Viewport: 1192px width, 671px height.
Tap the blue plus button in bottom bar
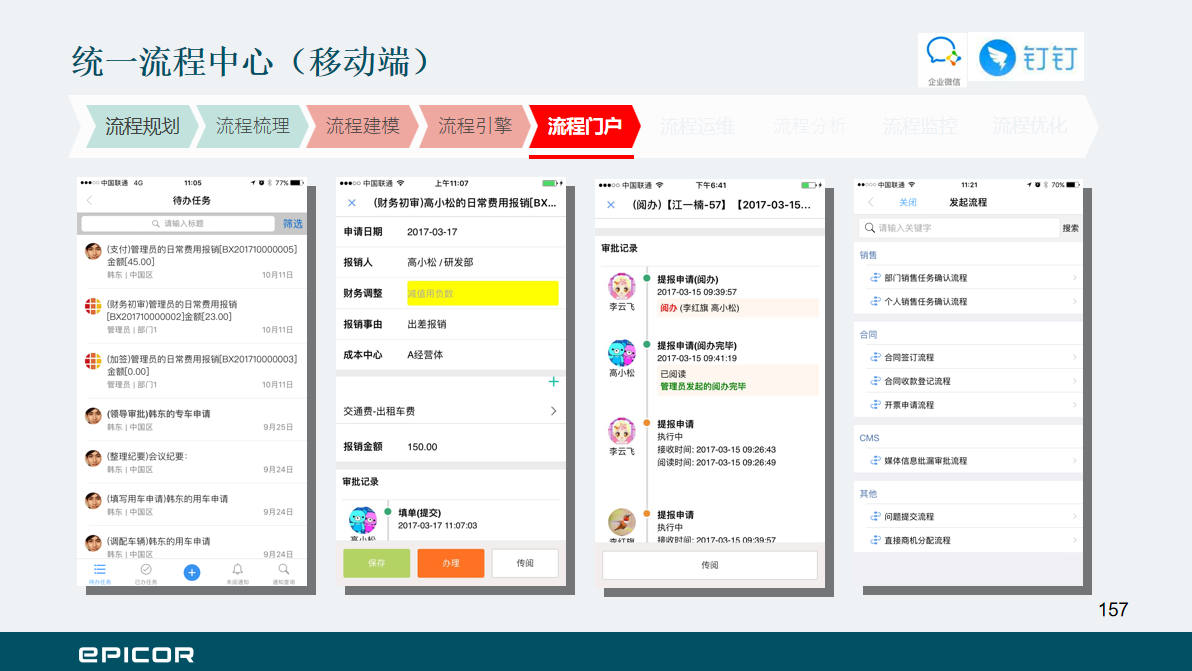192,572
